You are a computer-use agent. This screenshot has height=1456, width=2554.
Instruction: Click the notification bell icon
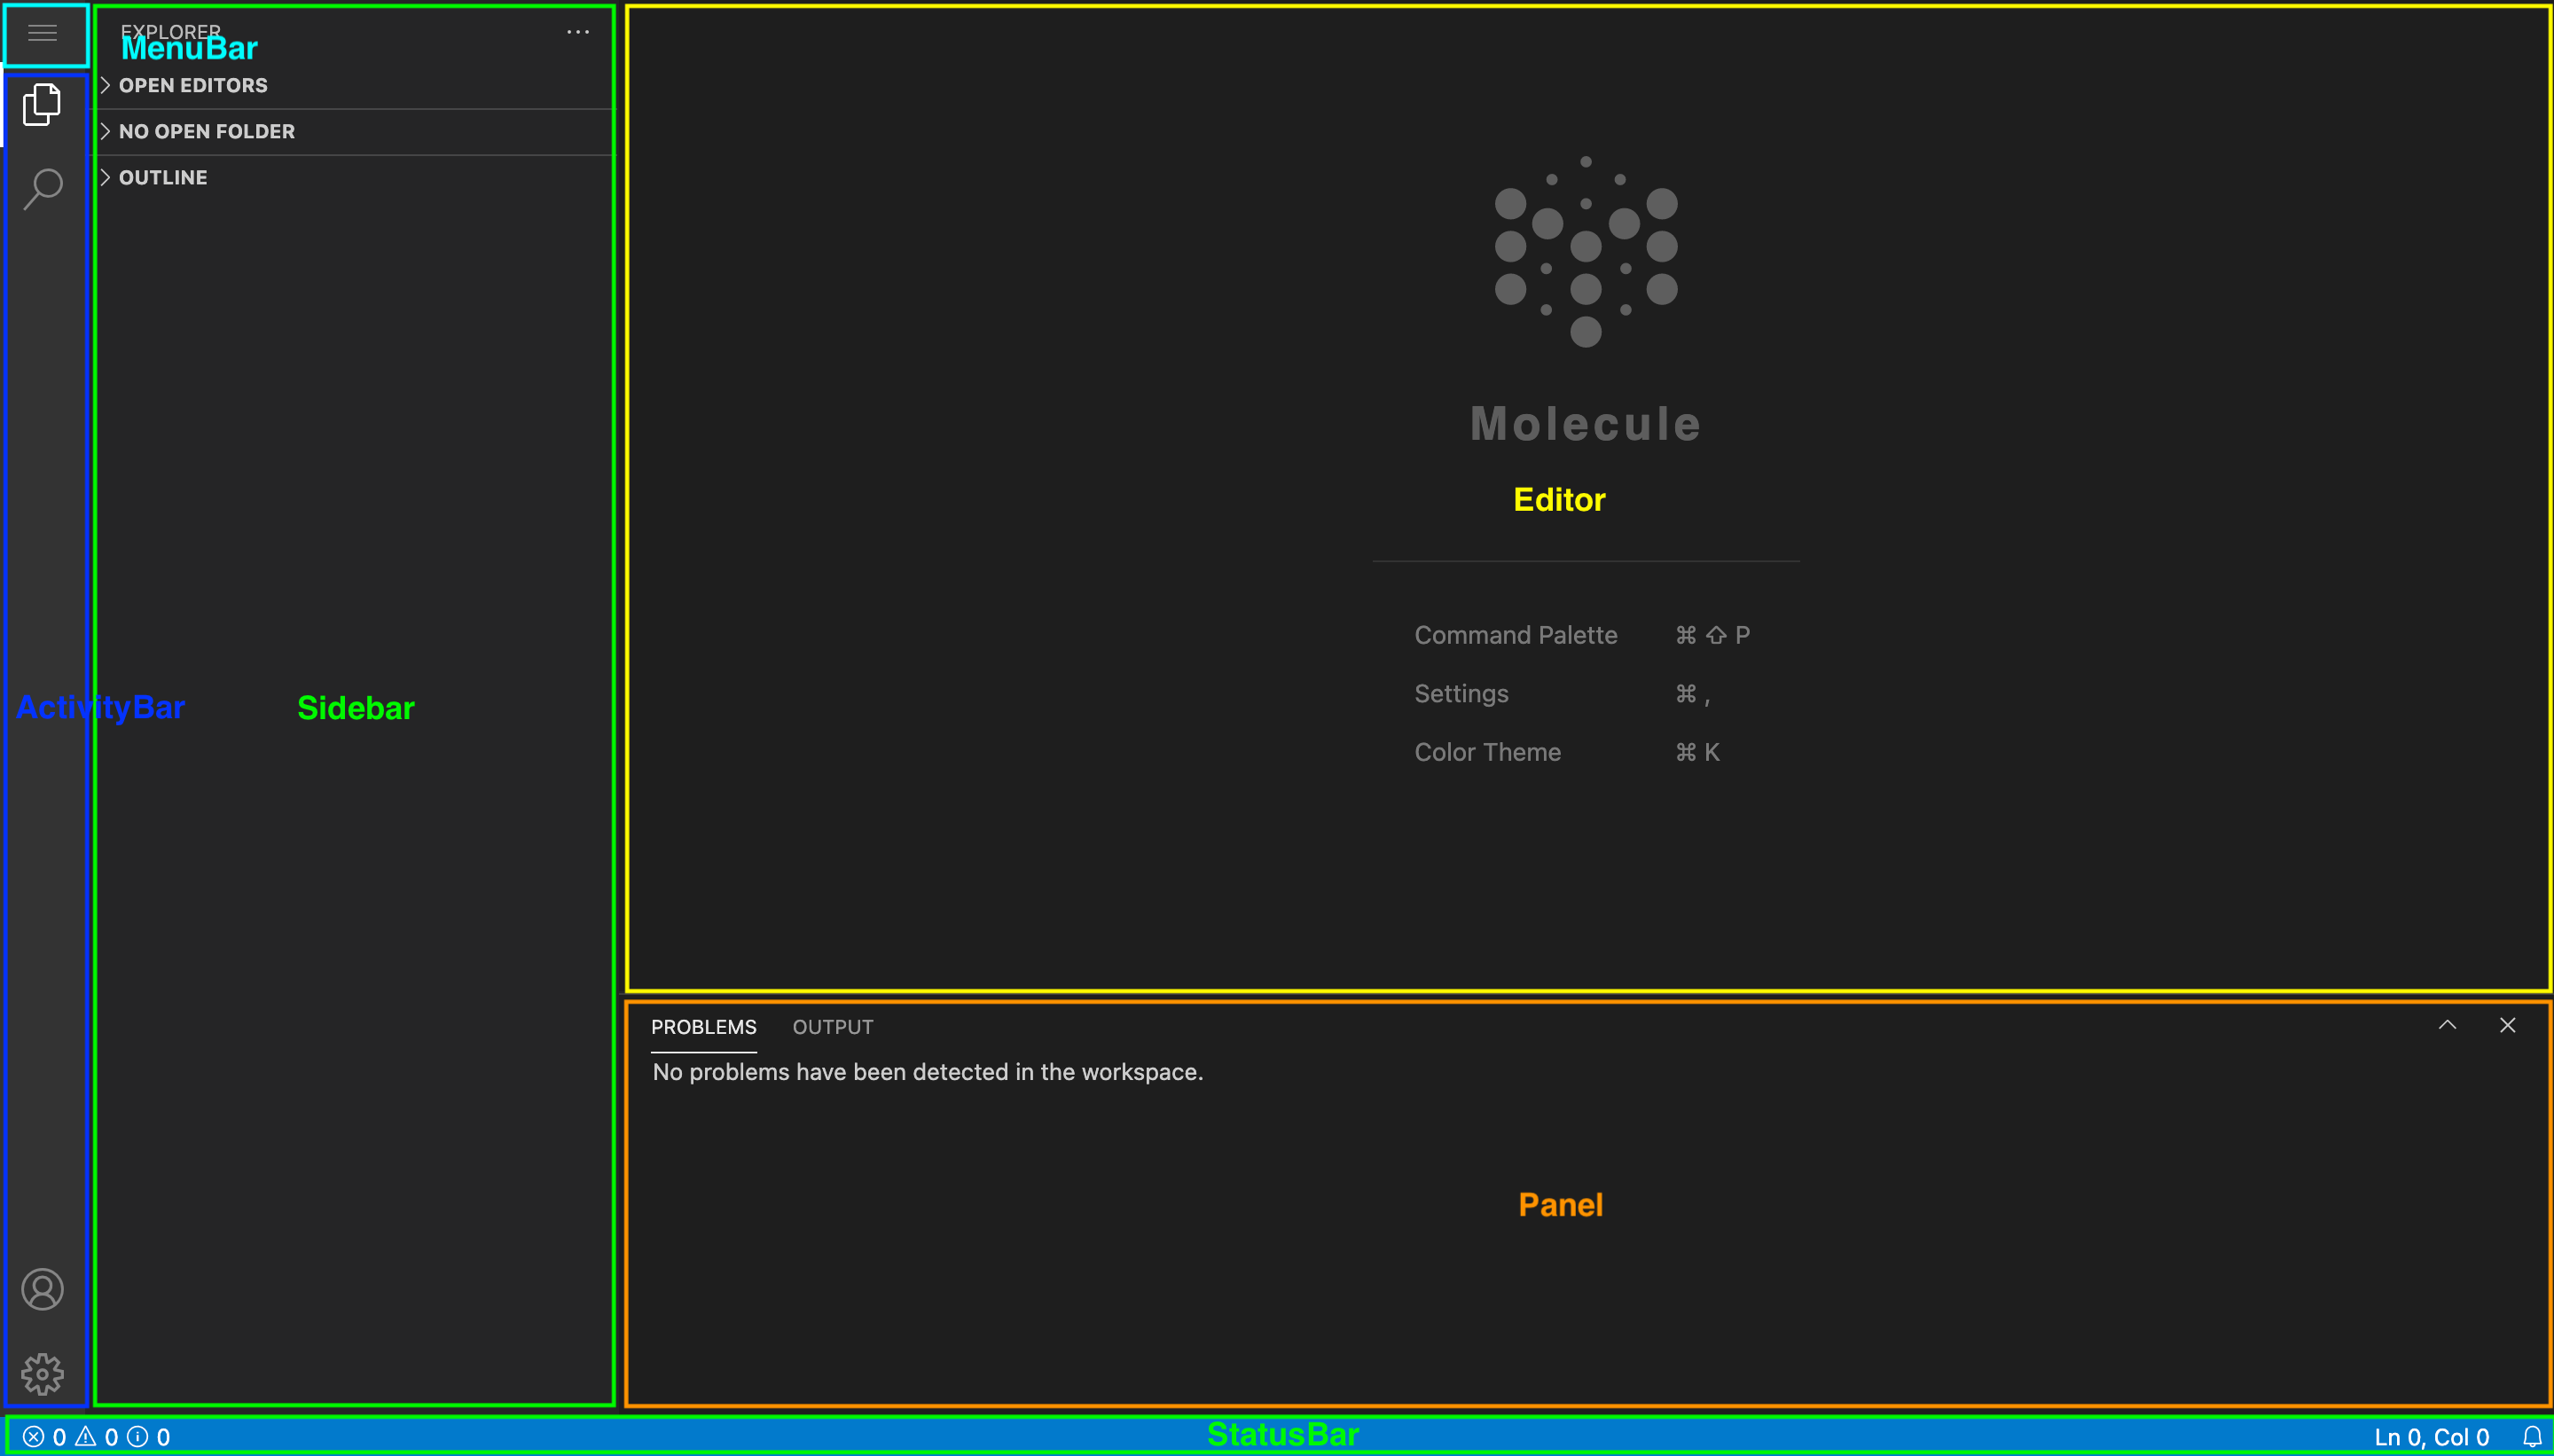pos(2531,1437)
